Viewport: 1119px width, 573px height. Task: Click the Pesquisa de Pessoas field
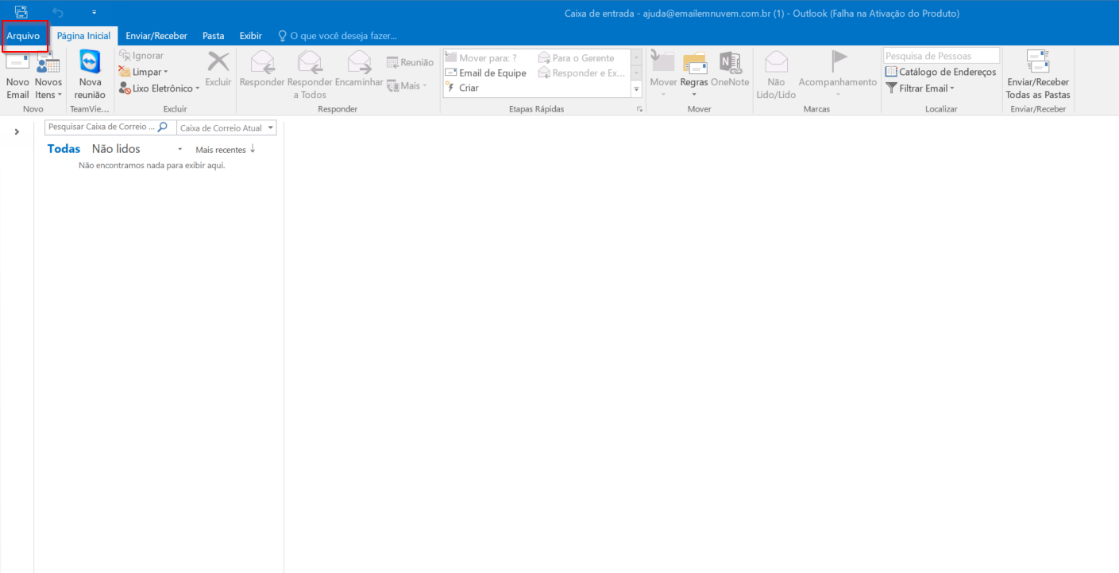(x=940, y=56)
